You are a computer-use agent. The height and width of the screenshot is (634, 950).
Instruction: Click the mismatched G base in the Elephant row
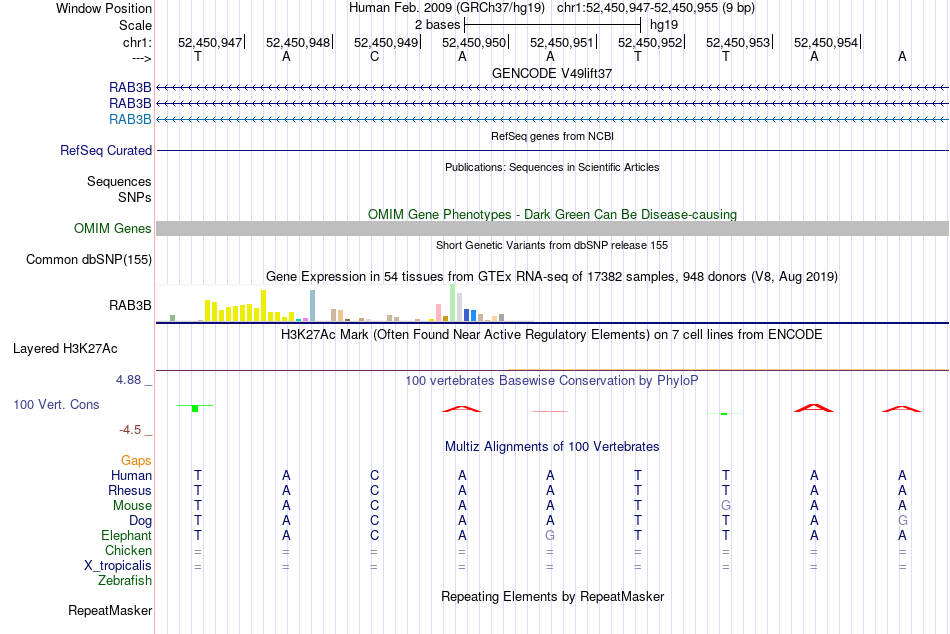click(x=550, y=535)
